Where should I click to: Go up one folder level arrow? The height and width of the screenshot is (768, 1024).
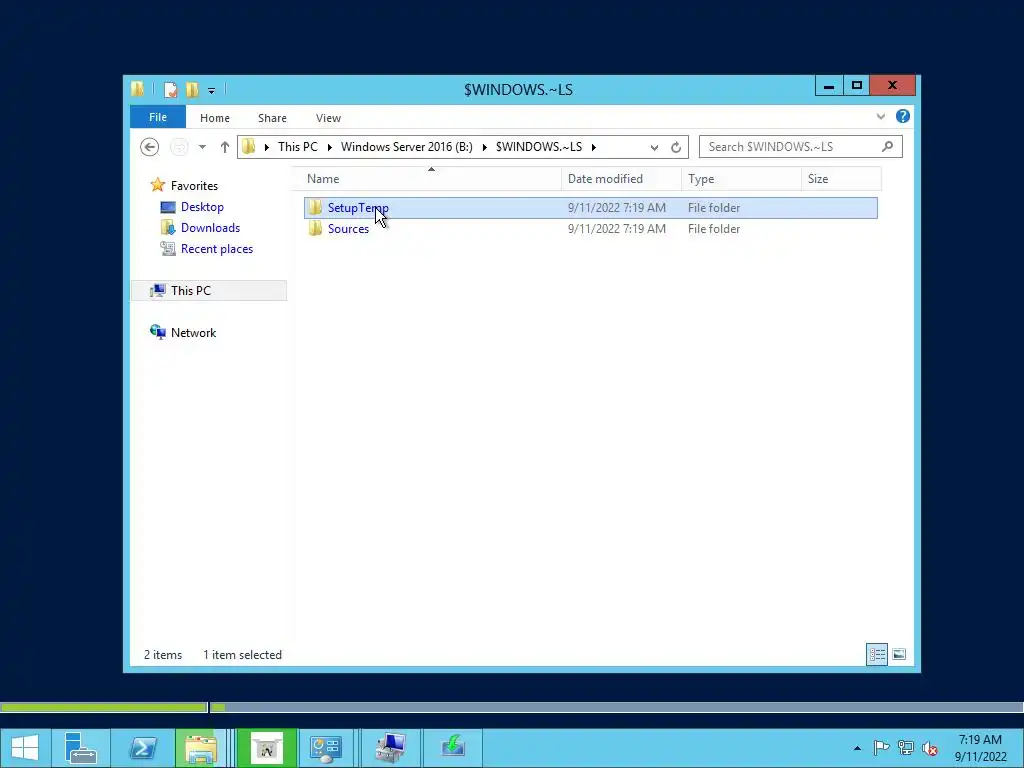(x=225, y=147)
